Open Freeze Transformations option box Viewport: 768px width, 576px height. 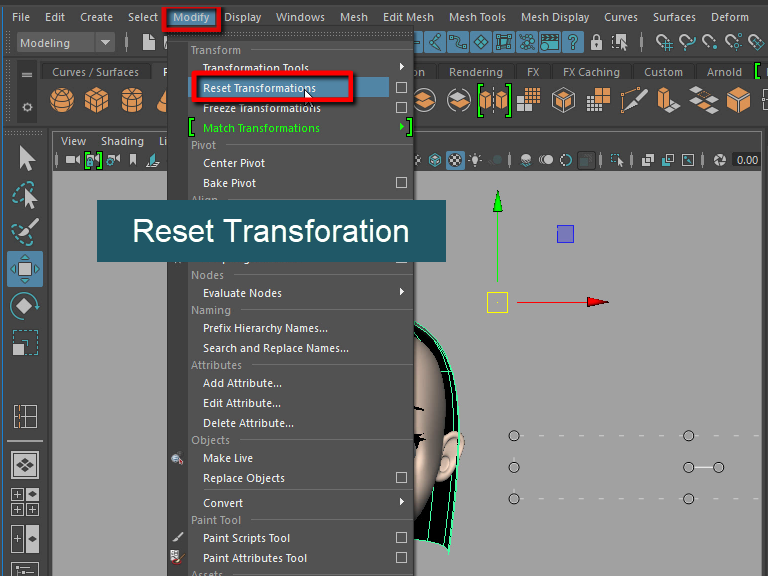point(401,108)
